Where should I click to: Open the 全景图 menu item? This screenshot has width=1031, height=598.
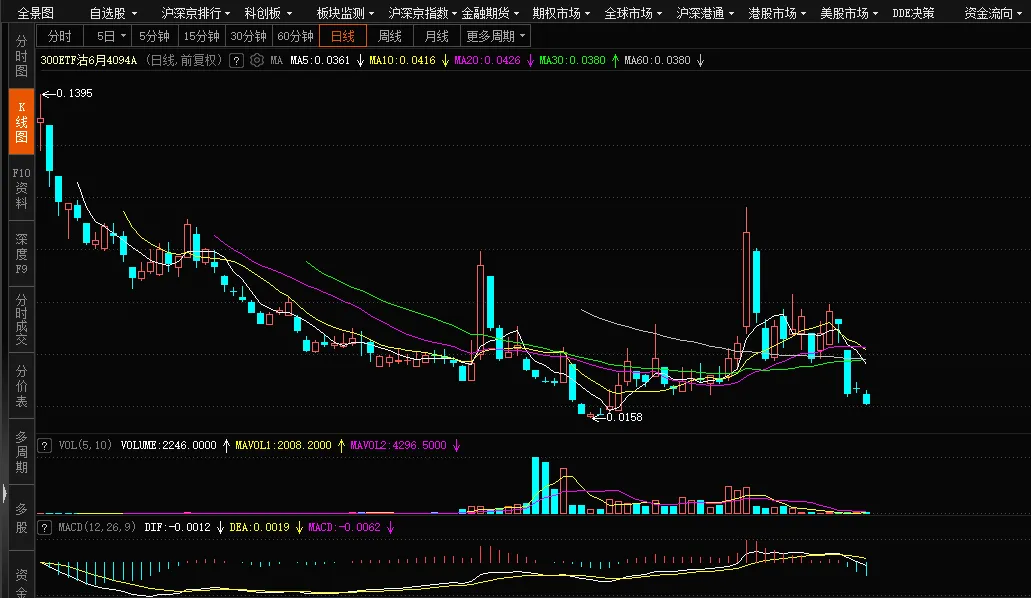pyautogui.click(x=36, y=13)
